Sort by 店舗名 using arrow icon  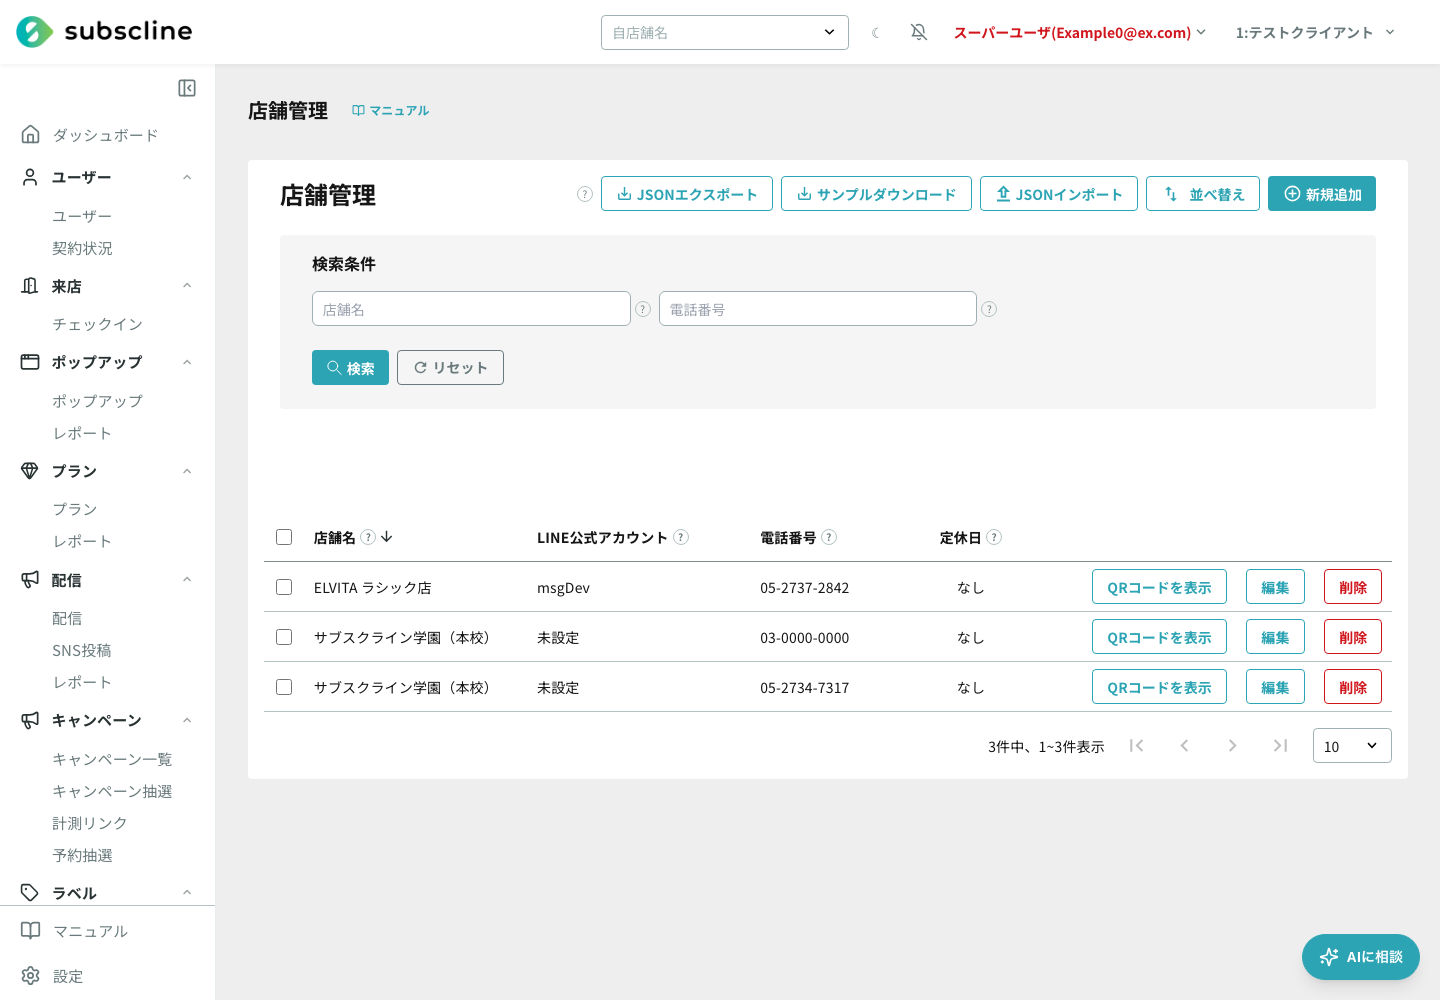(387, 537)
